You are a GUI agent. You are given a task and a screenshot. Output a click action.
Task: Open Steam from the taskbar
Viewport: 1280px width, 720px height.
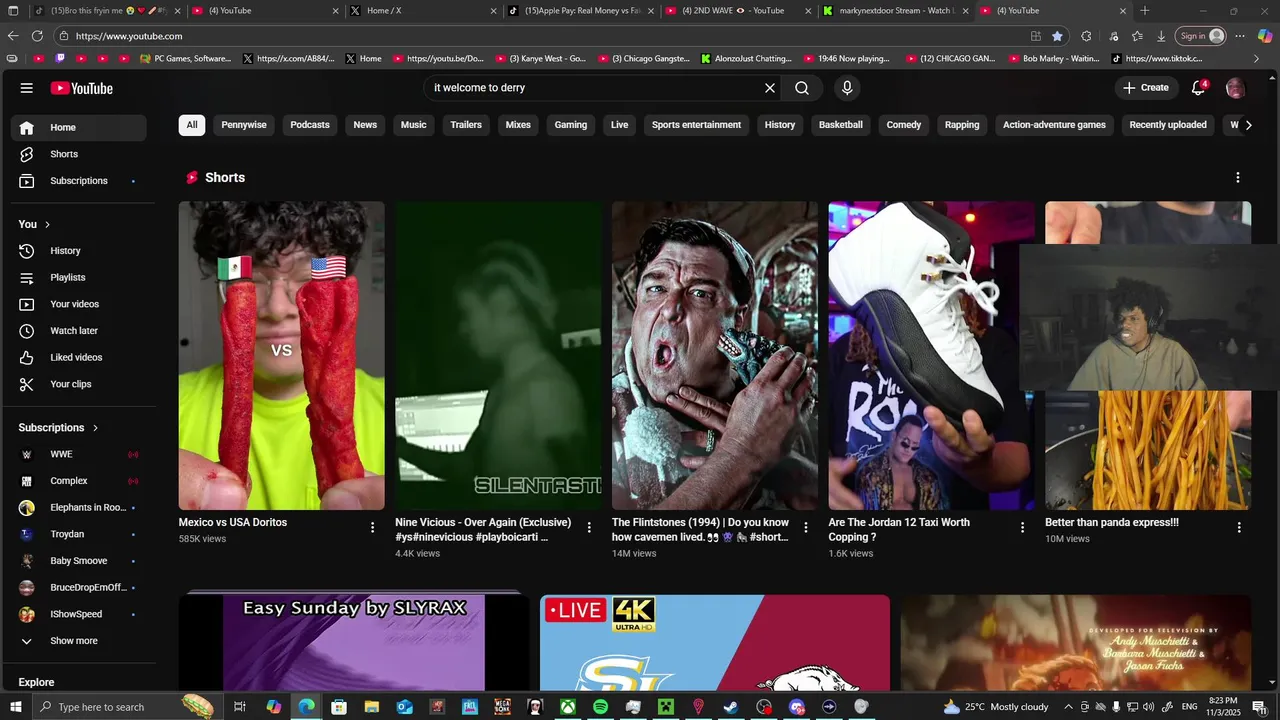731,707
